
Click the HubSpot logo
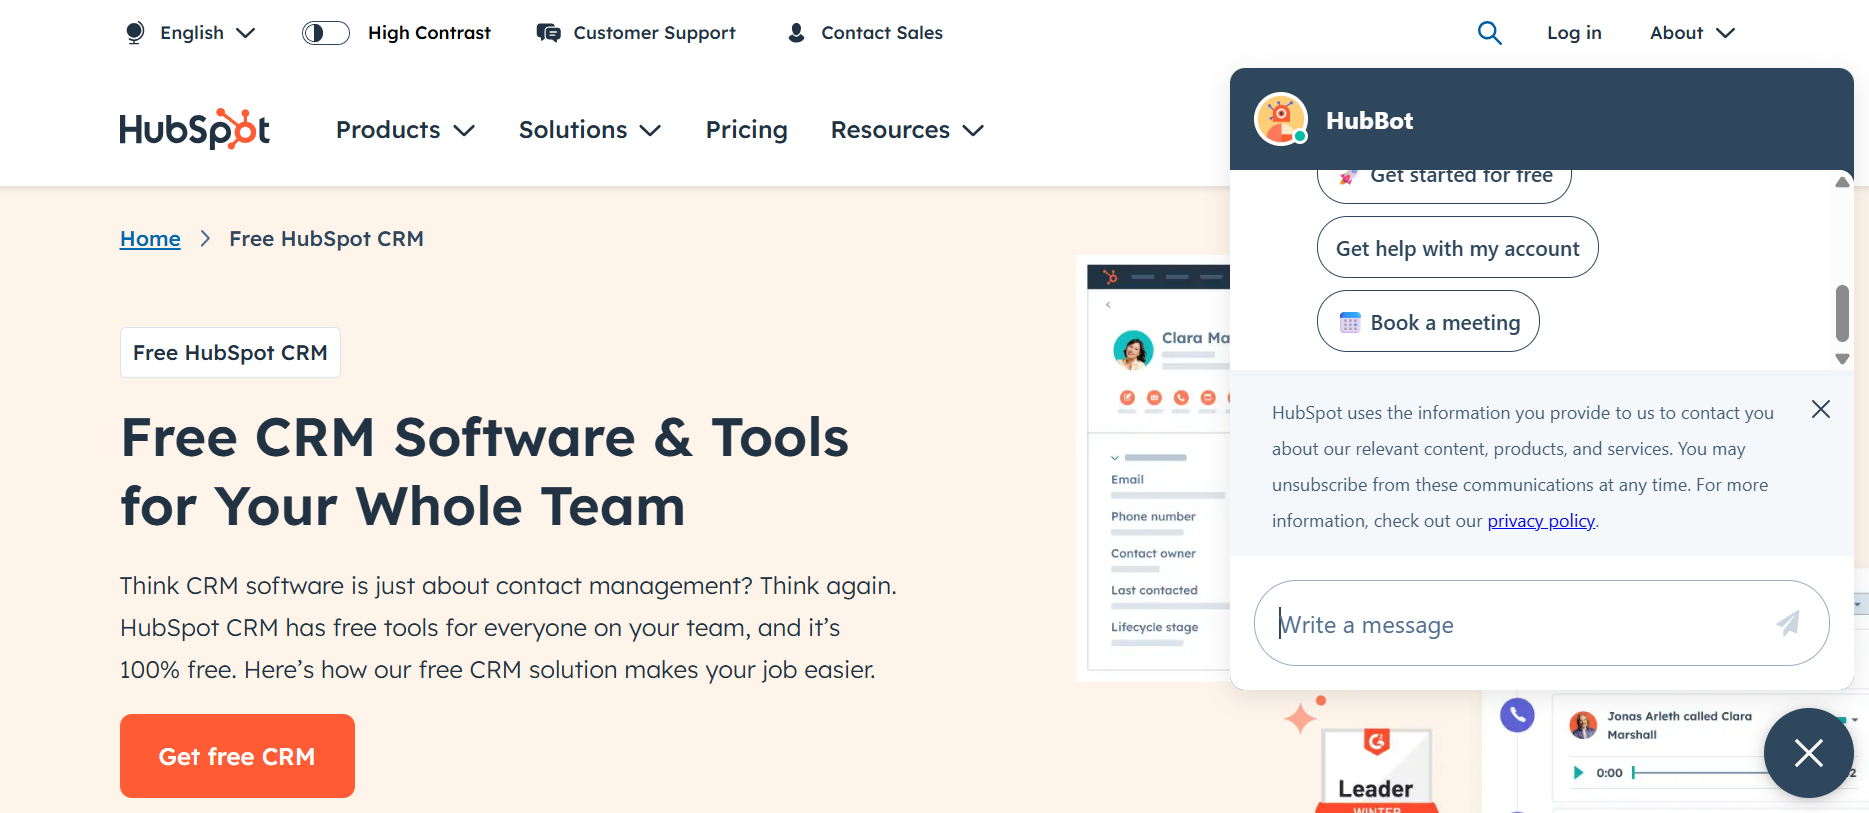pos(195,130)
